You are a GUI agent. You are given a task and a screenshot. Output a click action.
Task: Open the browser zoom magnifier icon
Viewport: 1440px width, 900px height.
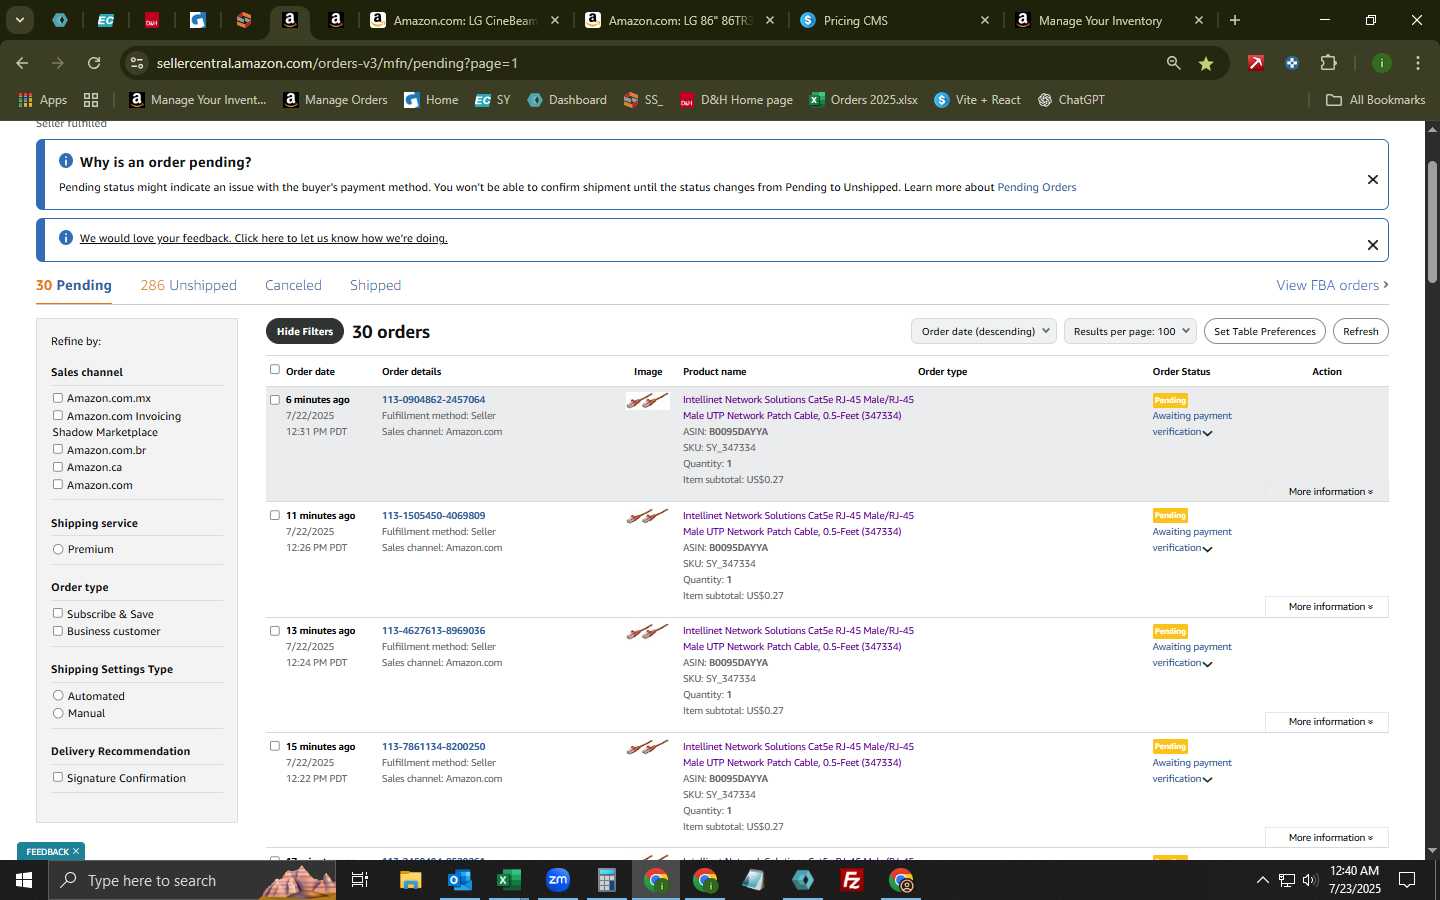(1173, 63)
